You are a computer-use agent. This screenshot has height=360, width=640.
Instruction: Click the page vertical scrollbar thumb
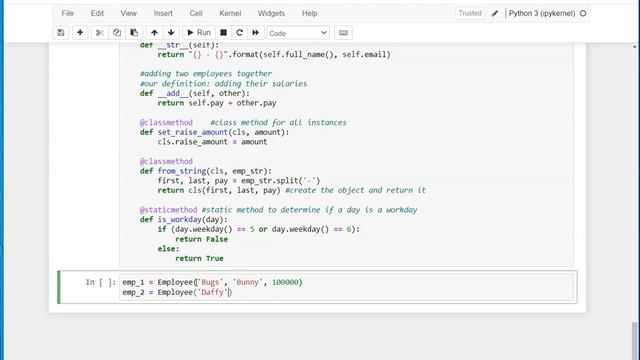[x=635, y=341]
